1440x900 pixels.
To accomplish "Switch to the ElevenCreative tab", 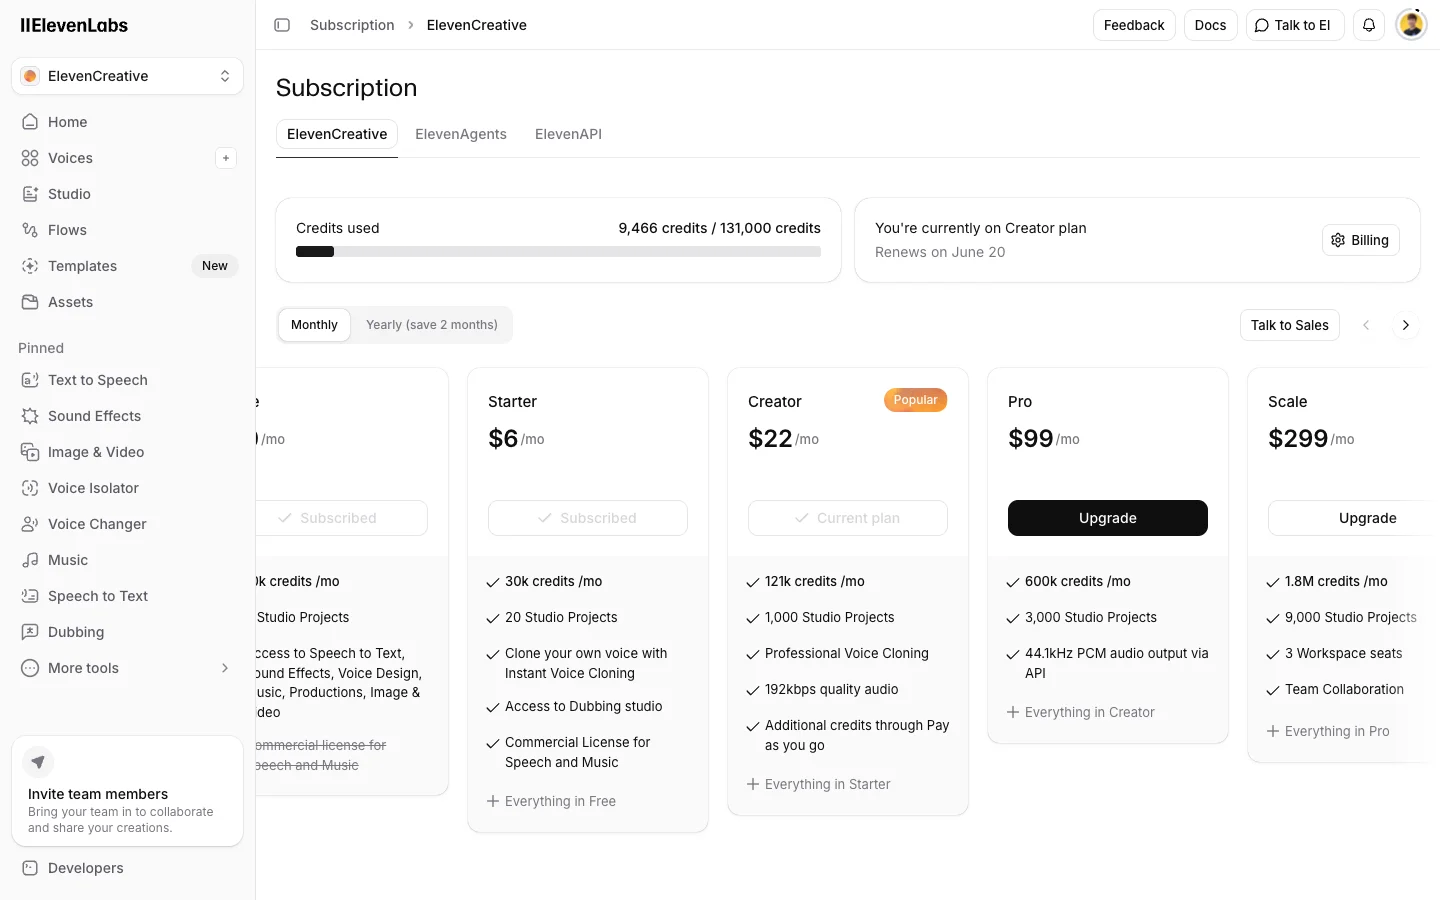I will coord(337,134).
